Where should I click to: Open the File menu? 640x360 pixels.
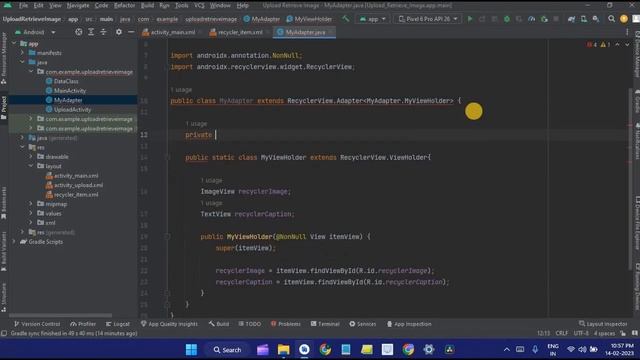coord(23,6)
